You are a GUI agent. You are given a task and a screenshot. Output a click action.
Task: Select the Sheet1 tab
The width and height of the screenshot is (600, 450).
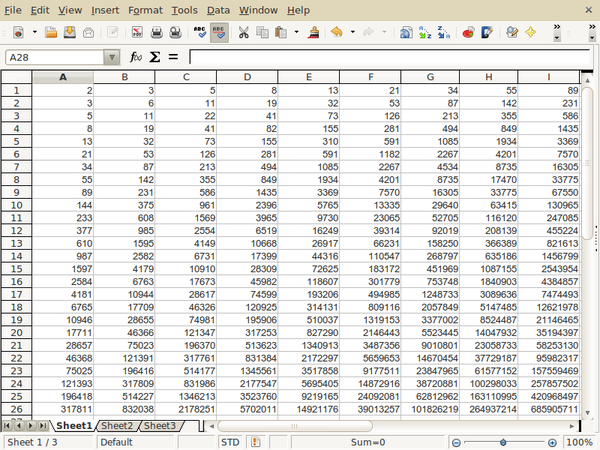click(x=74, y=426)
